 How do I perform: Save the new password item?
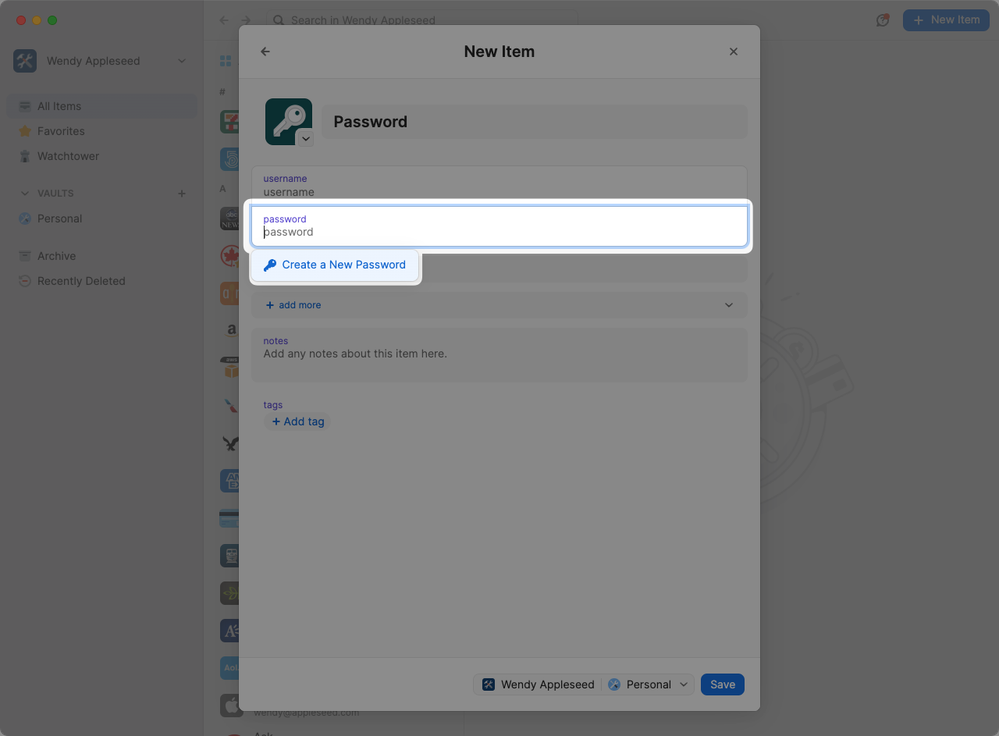pos(722,685)
